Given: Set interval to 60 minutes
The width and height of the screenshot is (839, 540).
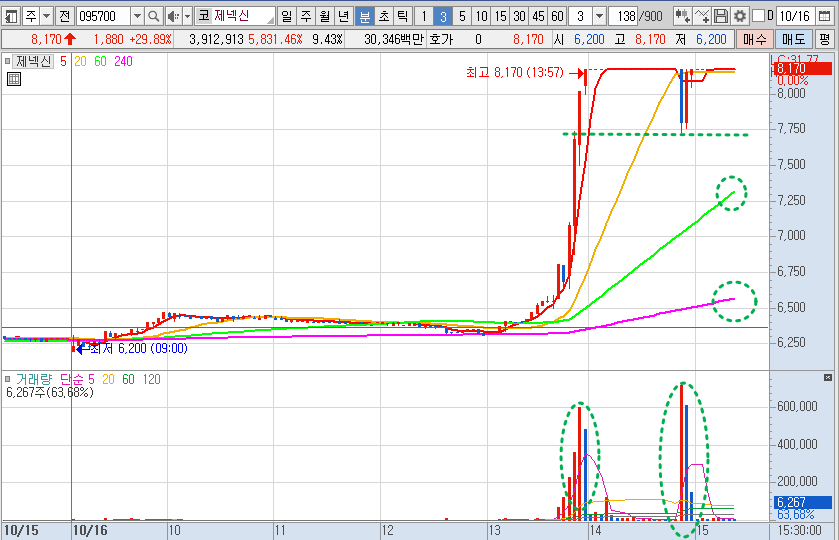Looking at the screenshot, I should tap(558, 16).
